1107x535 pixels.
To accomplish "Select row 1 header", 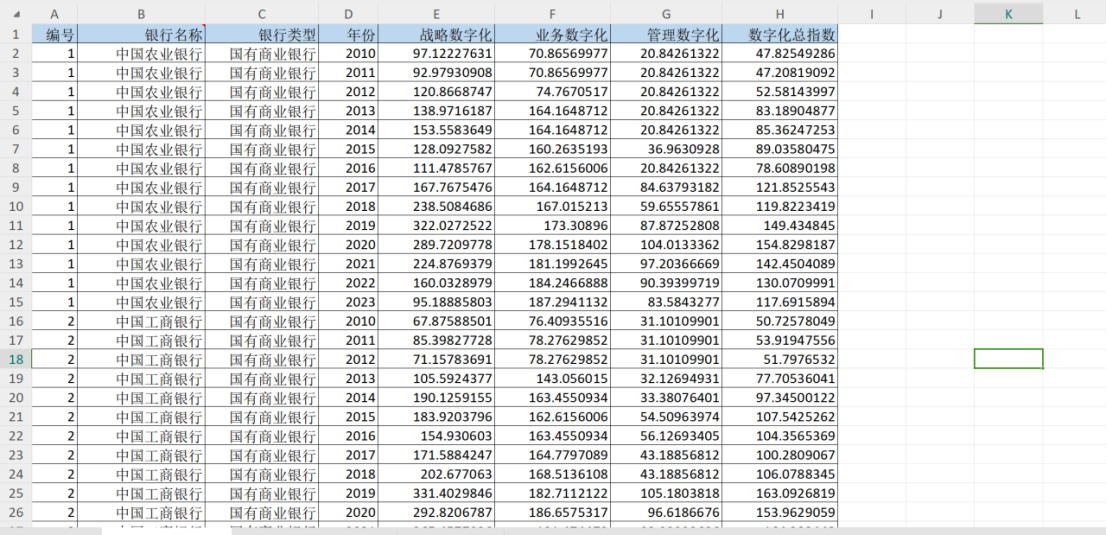I will [16, 33].
